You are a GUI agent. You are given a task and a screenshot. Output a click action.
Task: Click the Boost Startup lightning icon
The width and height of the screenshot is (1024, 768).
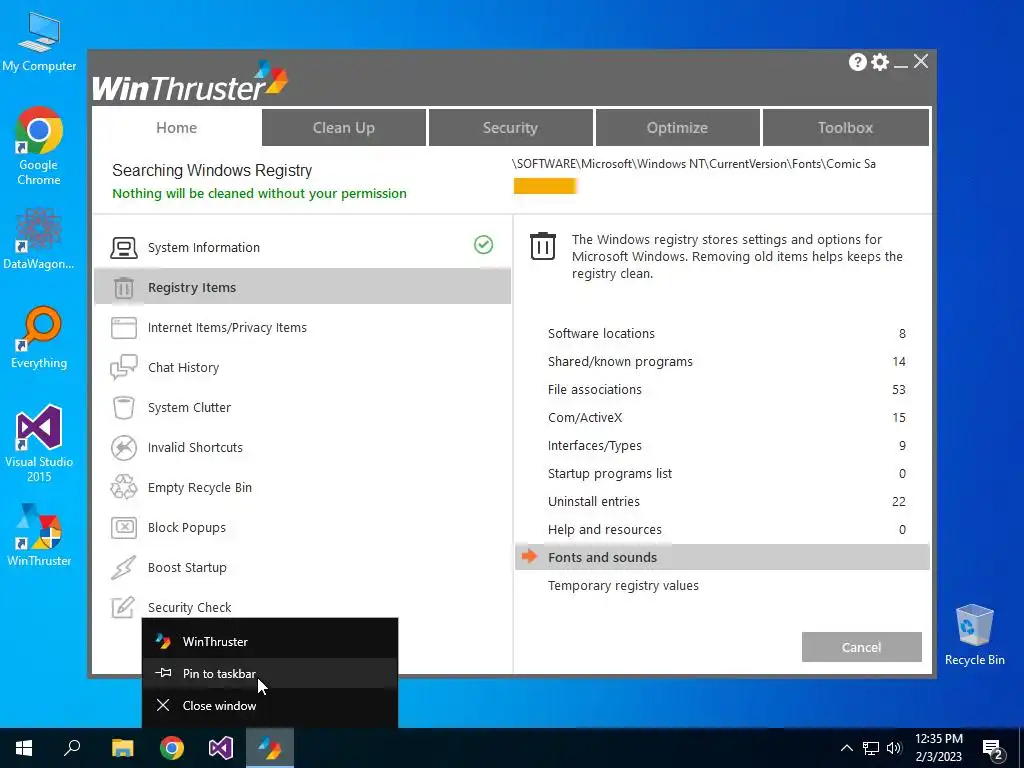pyautogui.click(x=123, y=568)
